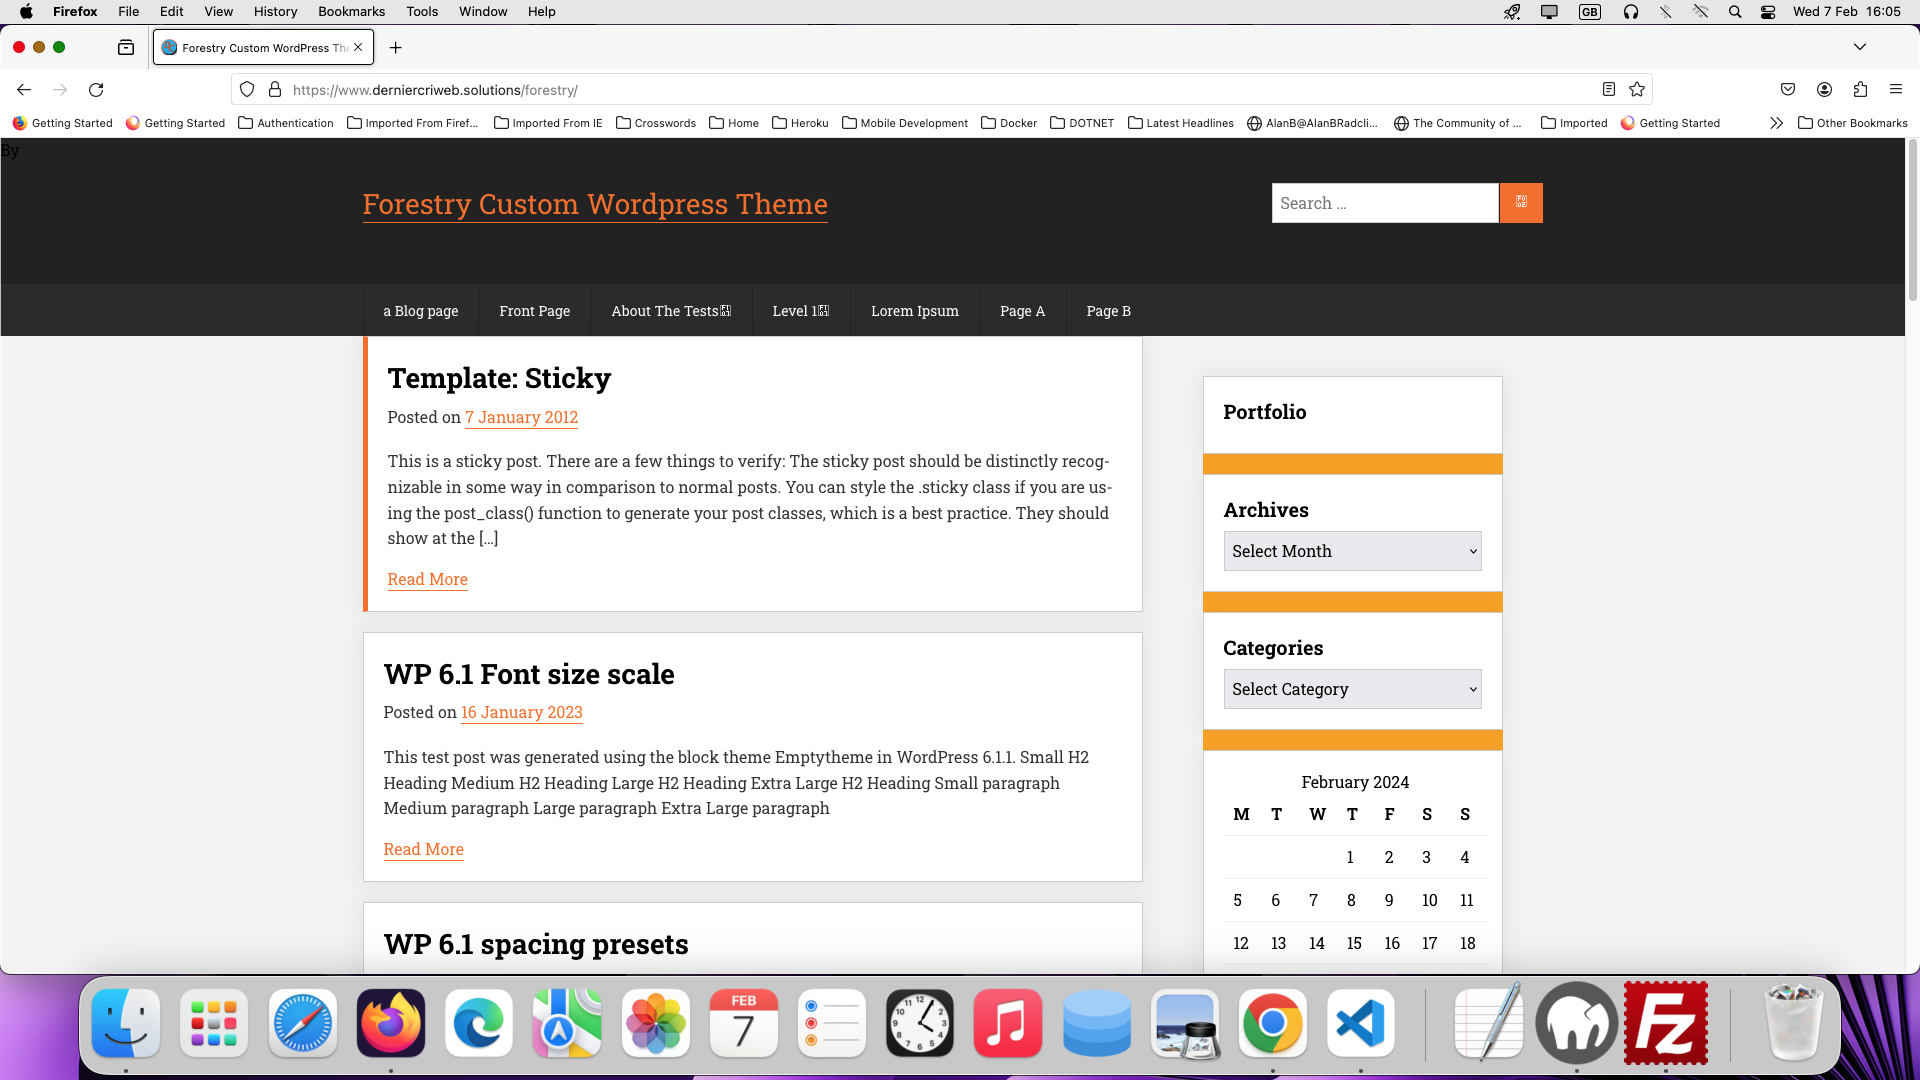Select the Categories dropdown menu

coord(1353,688)
